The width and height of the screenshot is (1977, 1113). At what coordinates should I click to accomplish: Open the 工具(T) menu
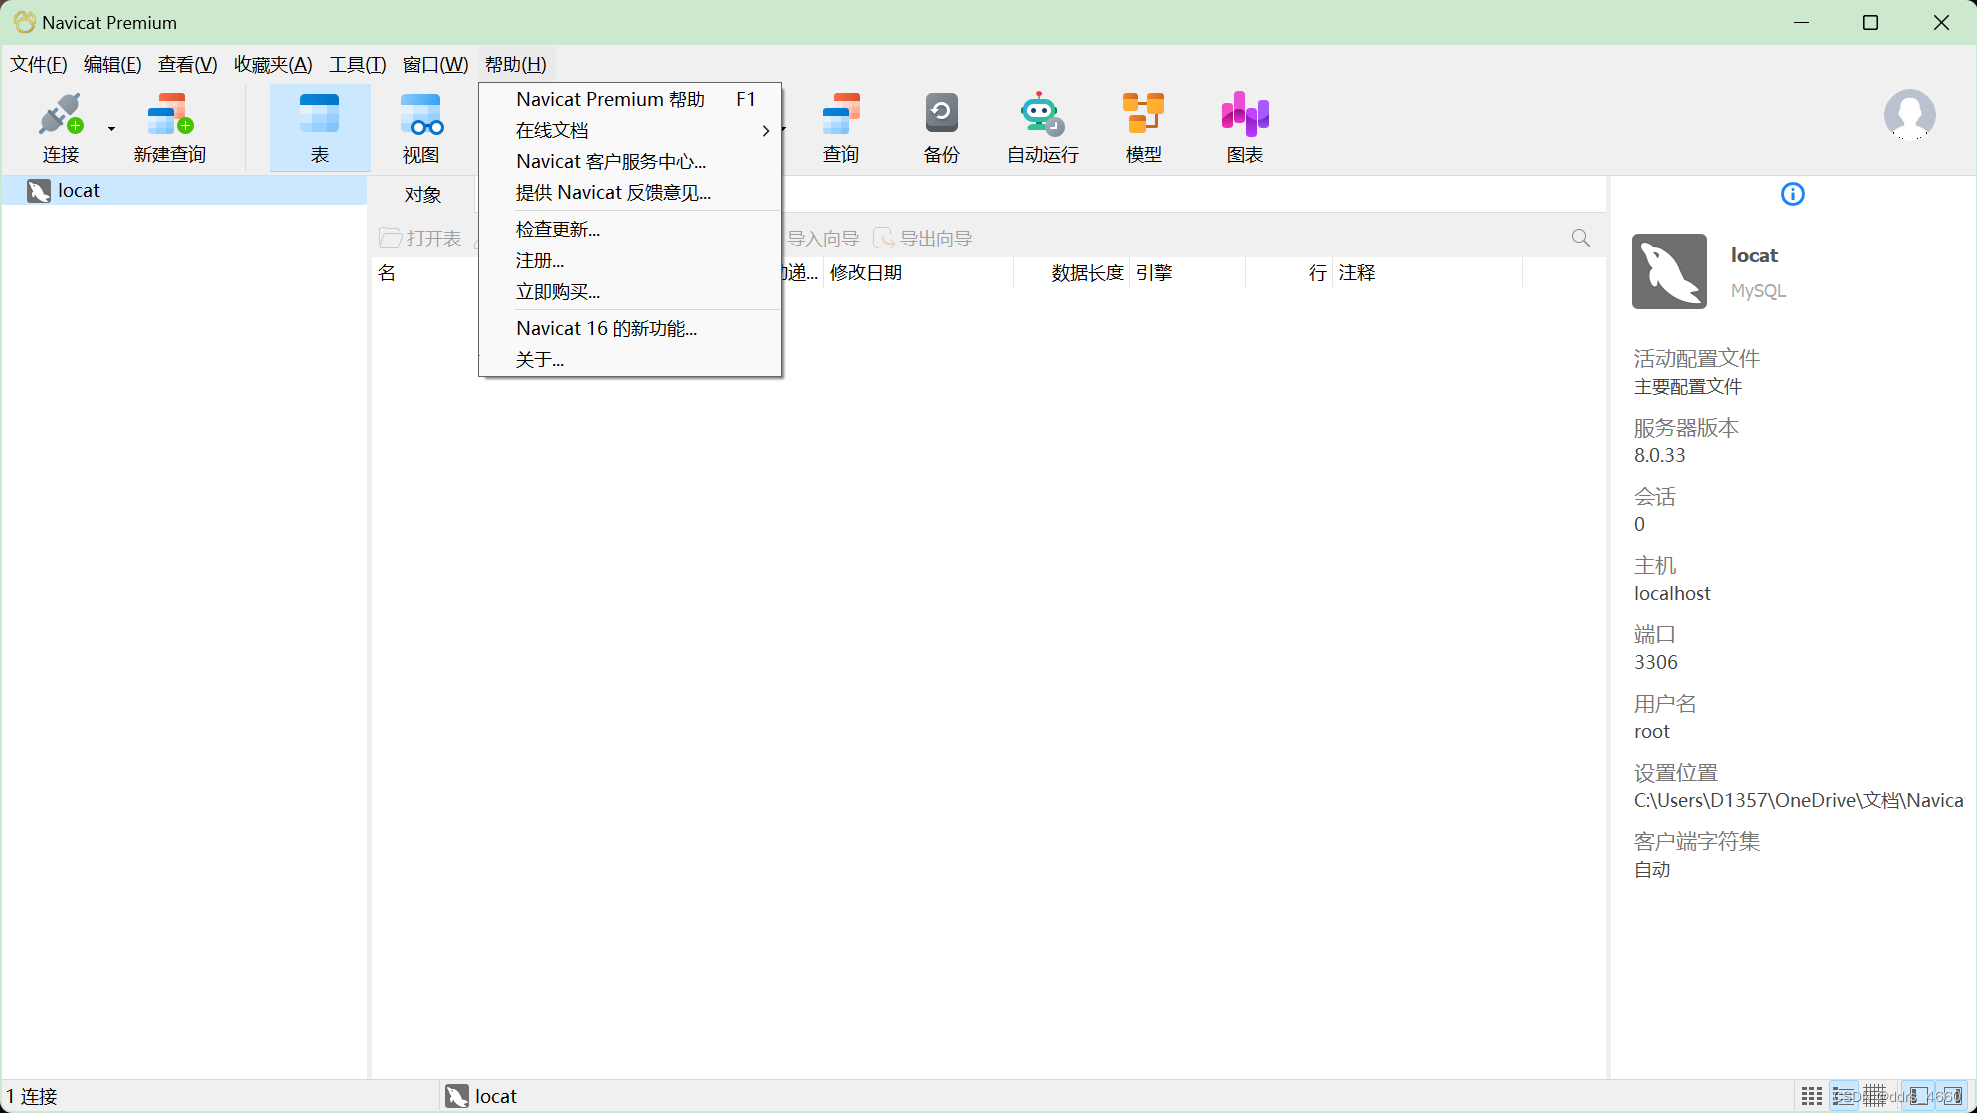click(x=358, y=65)
